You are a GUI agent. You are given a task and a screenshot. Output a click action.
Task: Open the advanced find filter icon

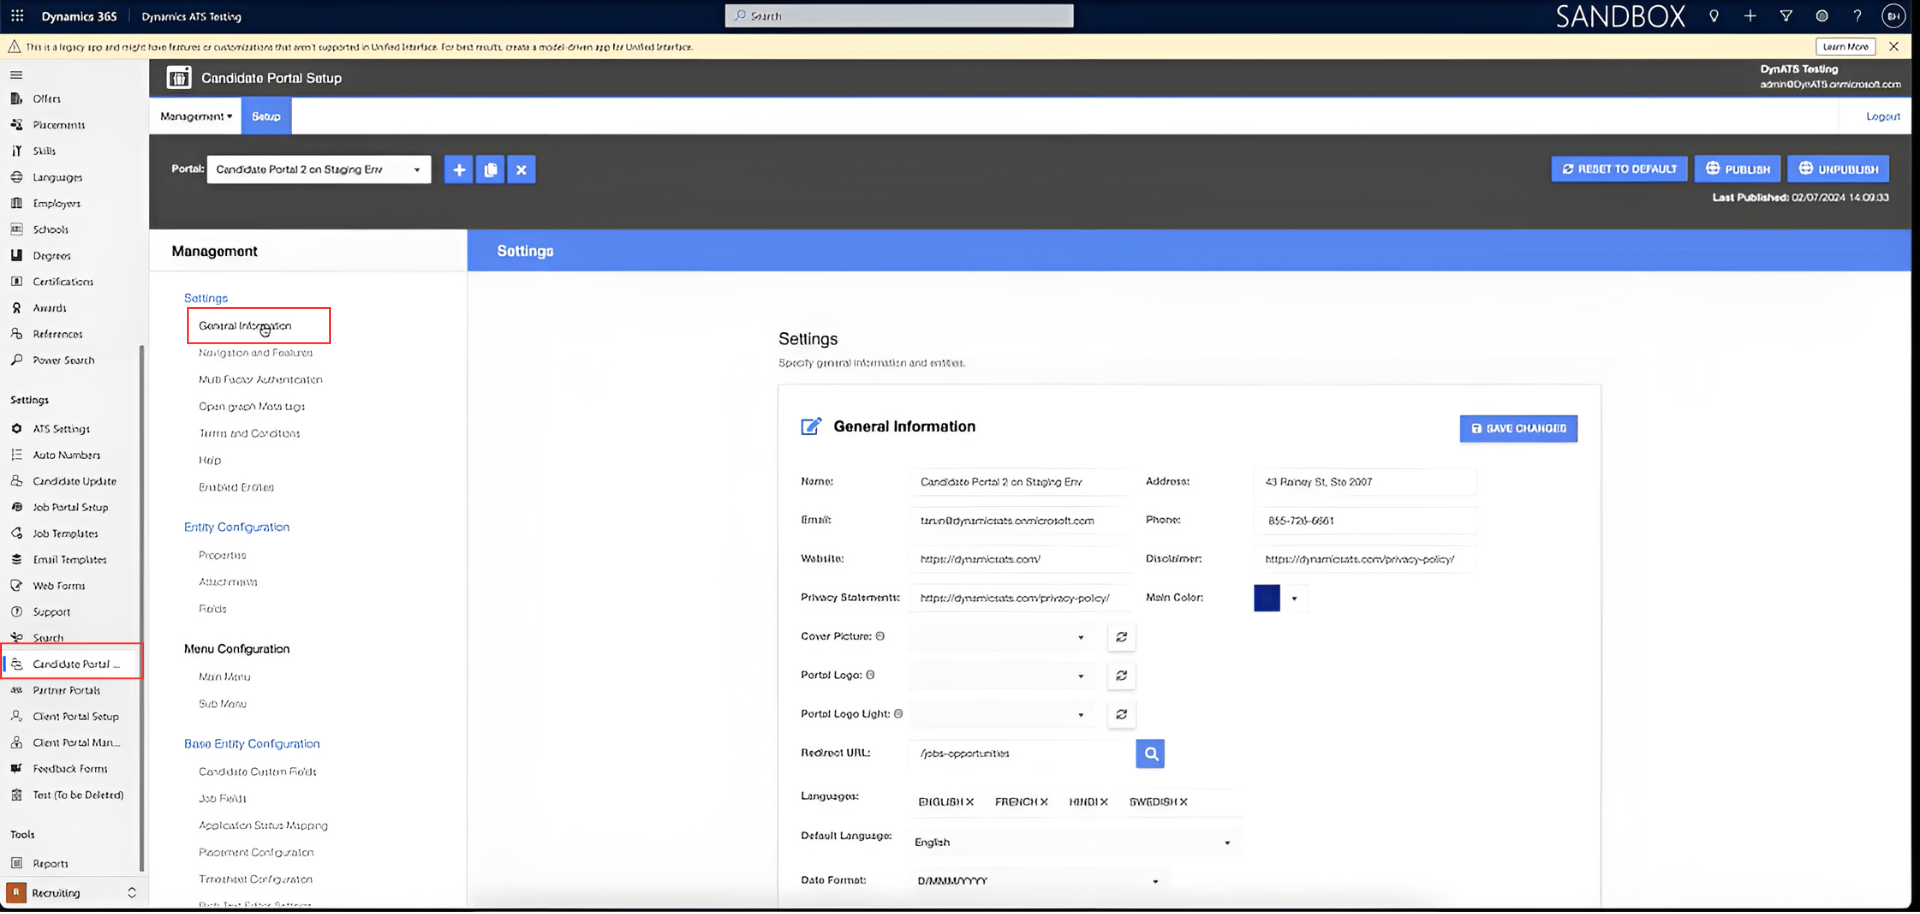(1786, 16)
